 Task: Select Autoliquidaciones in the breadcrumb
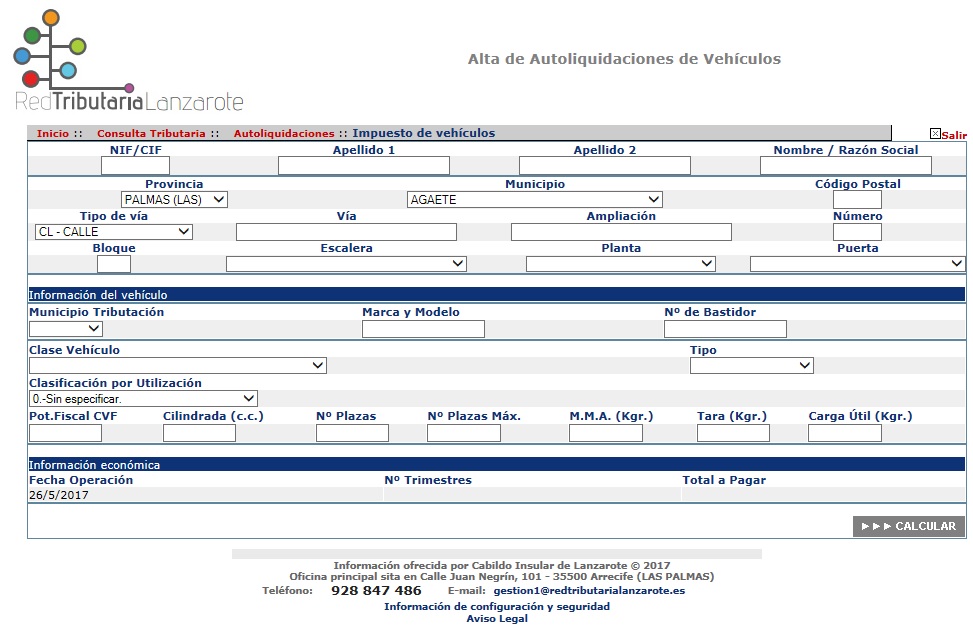pyautogui.click(x=284, y=134)
